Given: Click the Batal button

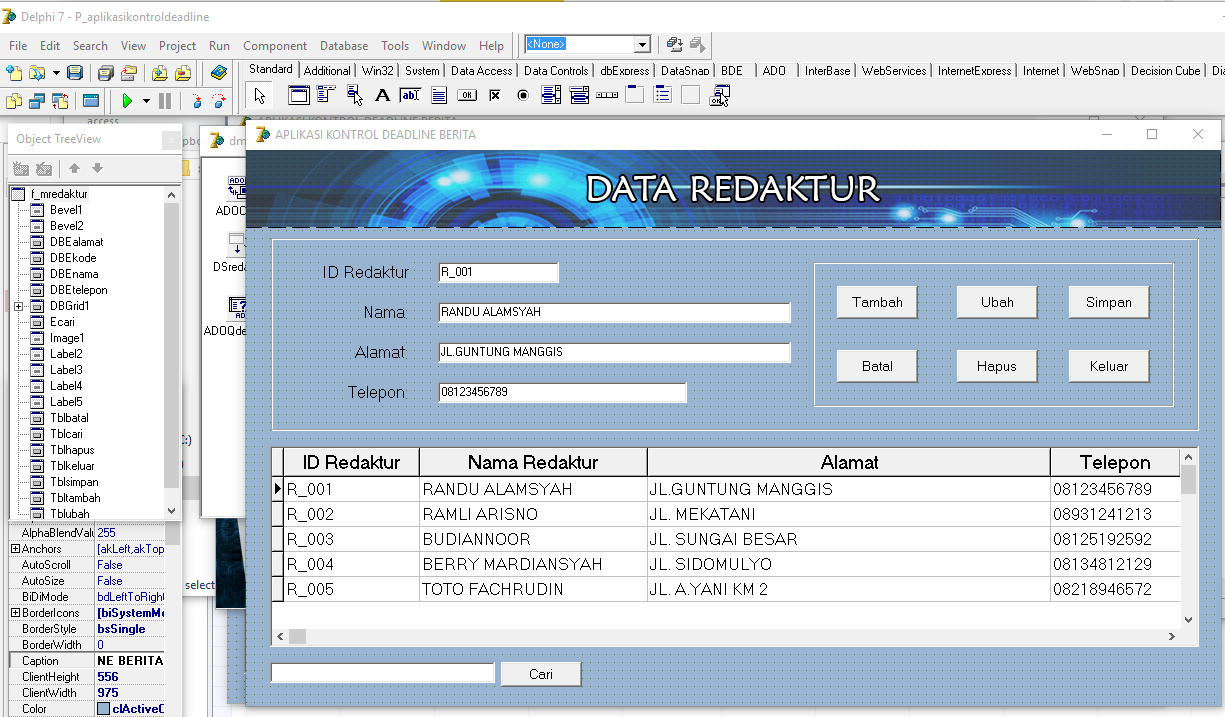Looking at the screenshot, I should [x=877, y=366].
